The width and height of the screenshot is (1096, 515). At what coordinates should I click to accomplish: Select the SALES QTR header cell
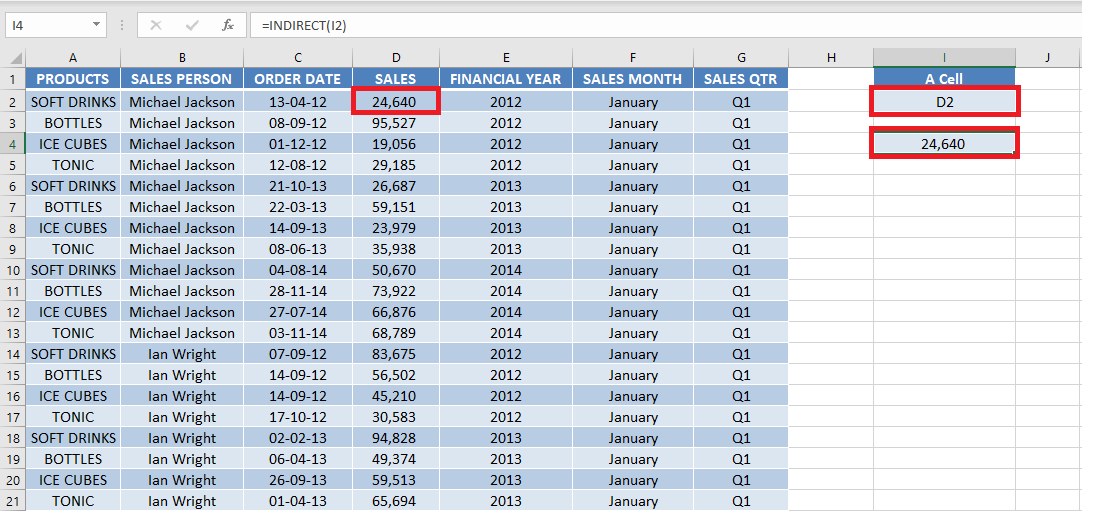[741, 79]
